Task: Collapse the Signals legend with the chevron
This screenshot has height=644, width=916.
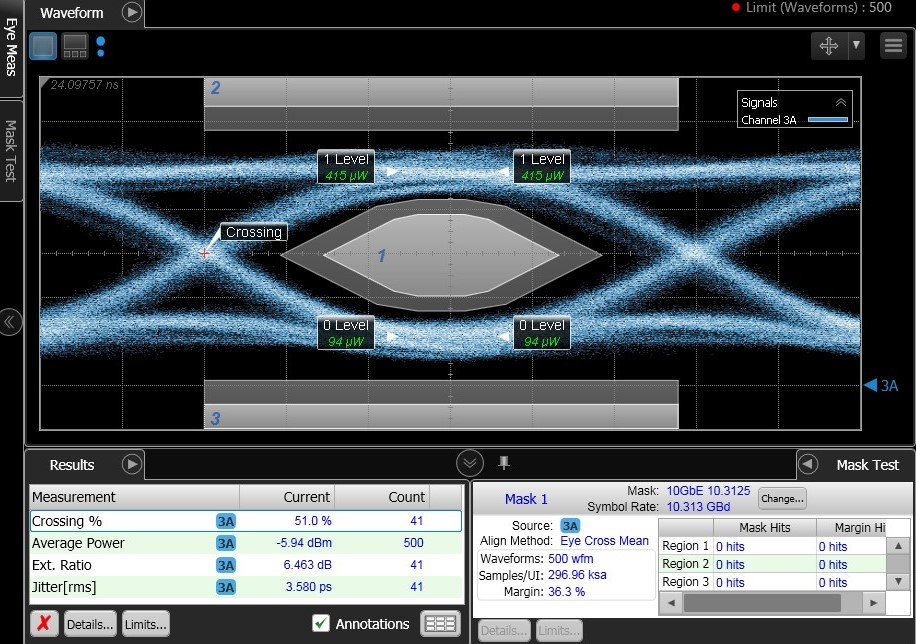Action: (840, 102)
